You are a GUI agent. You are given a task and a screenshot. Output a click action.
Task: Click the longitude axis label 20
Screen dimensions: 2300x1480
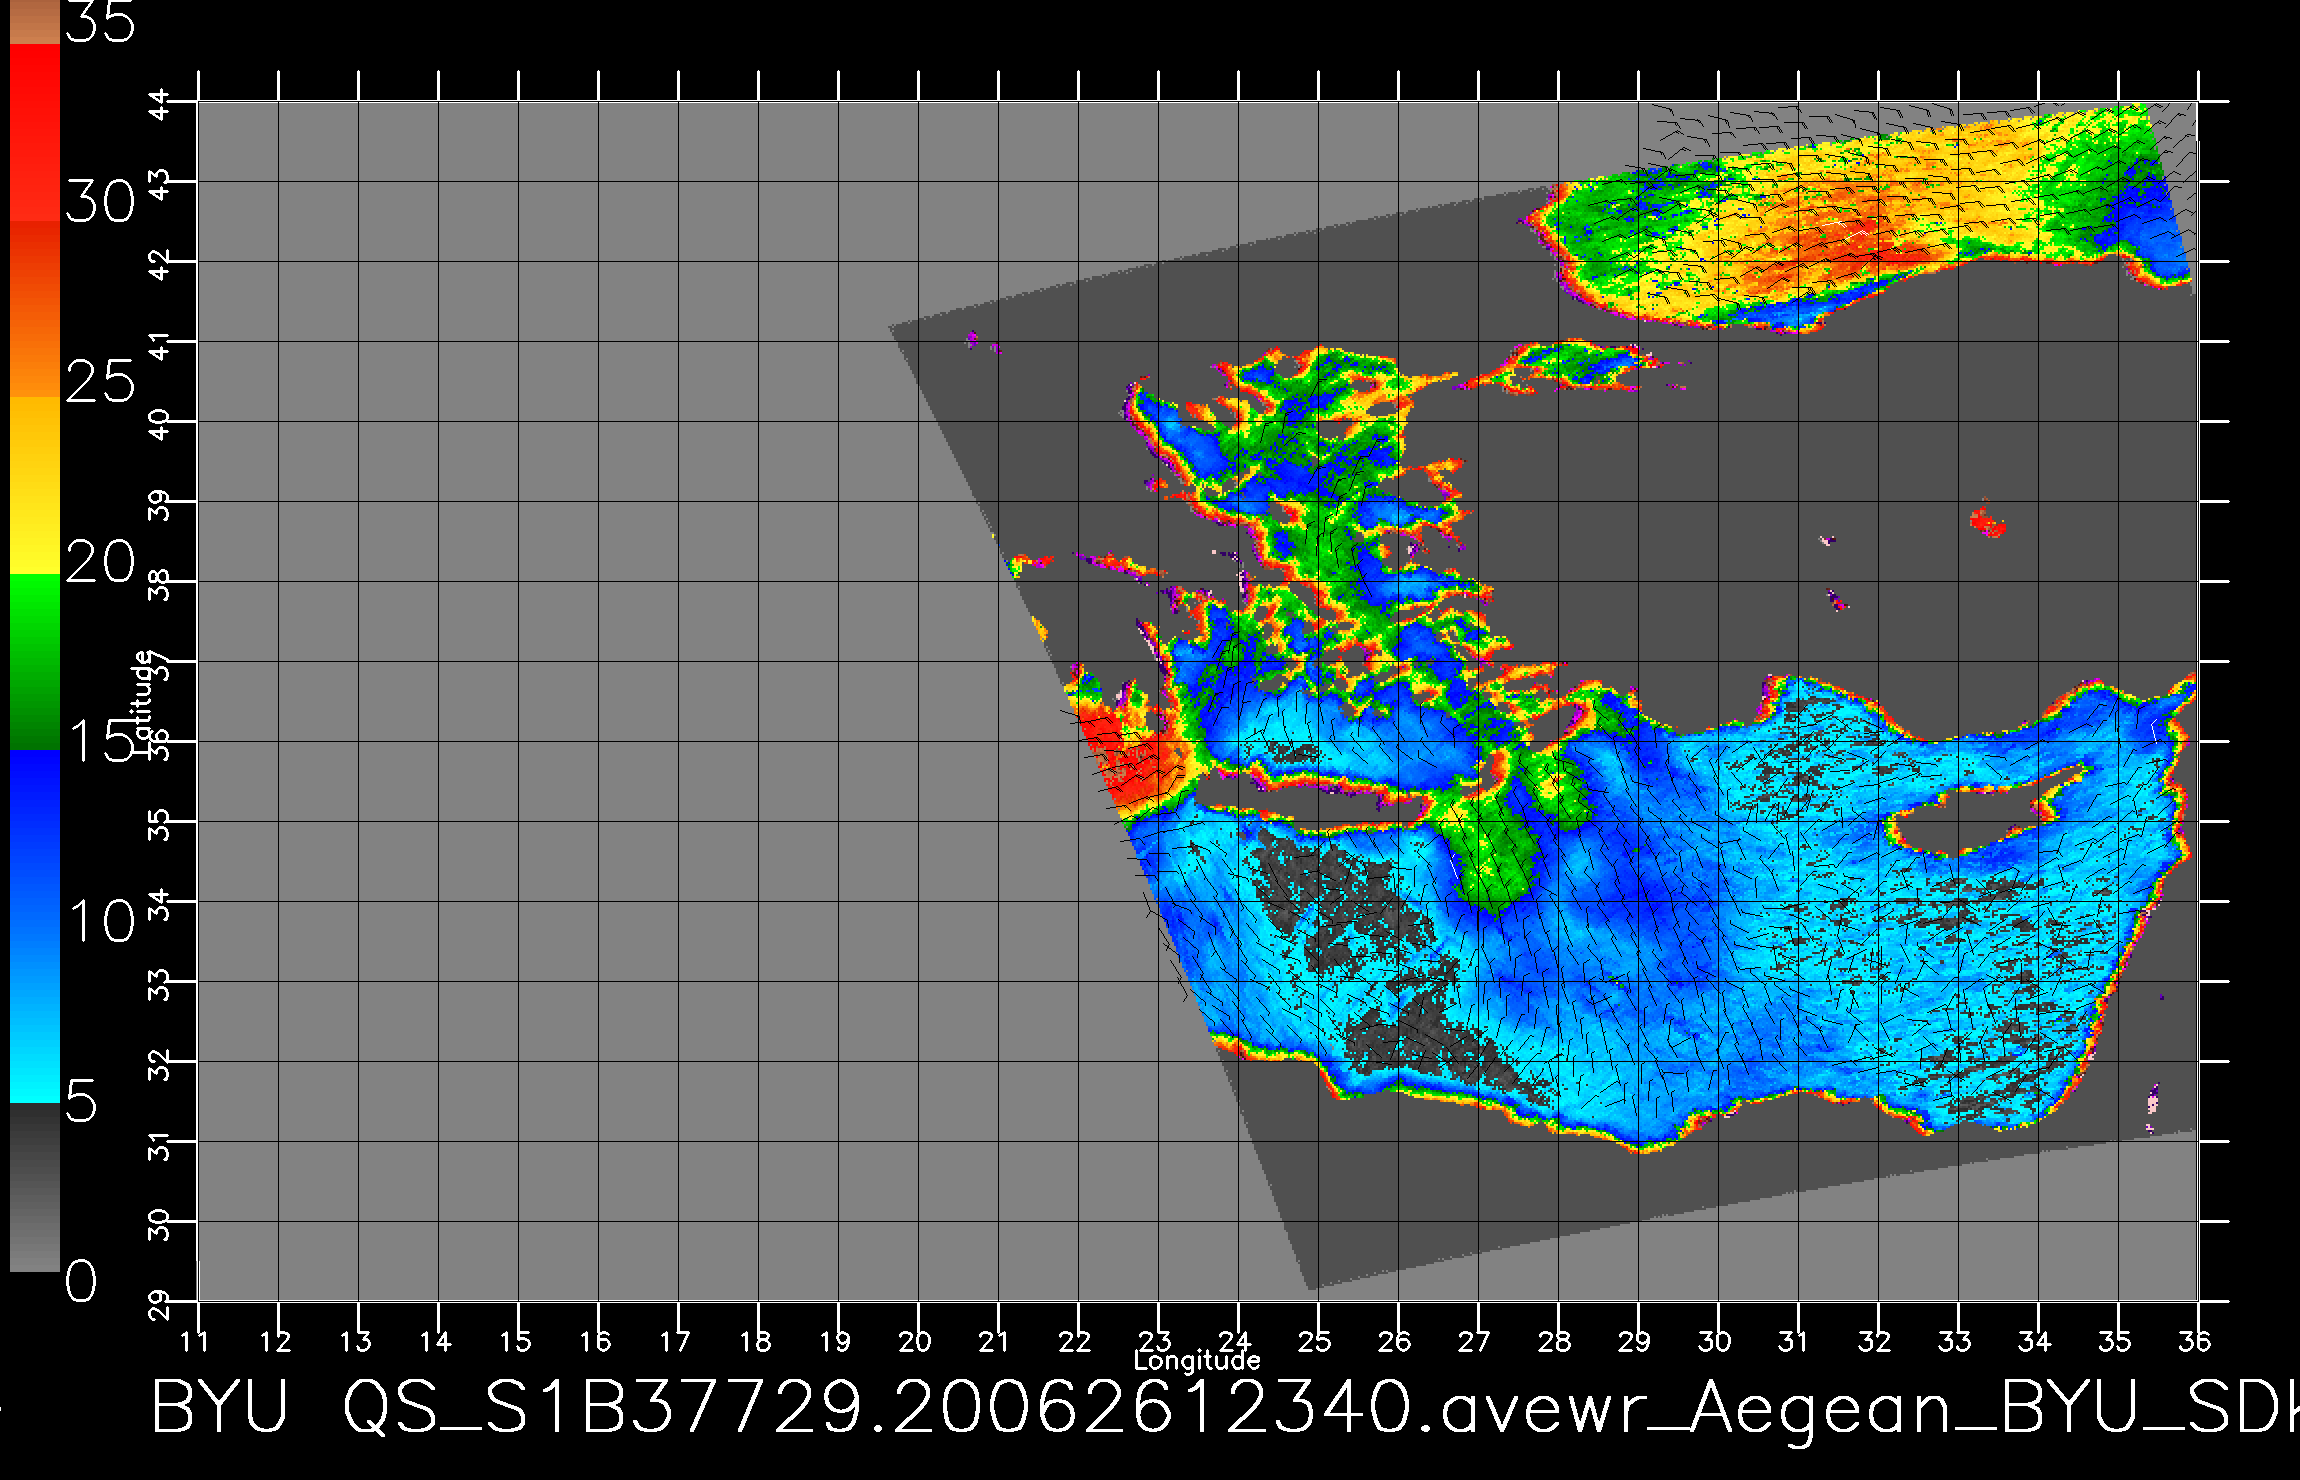[x=915, y=1341]
